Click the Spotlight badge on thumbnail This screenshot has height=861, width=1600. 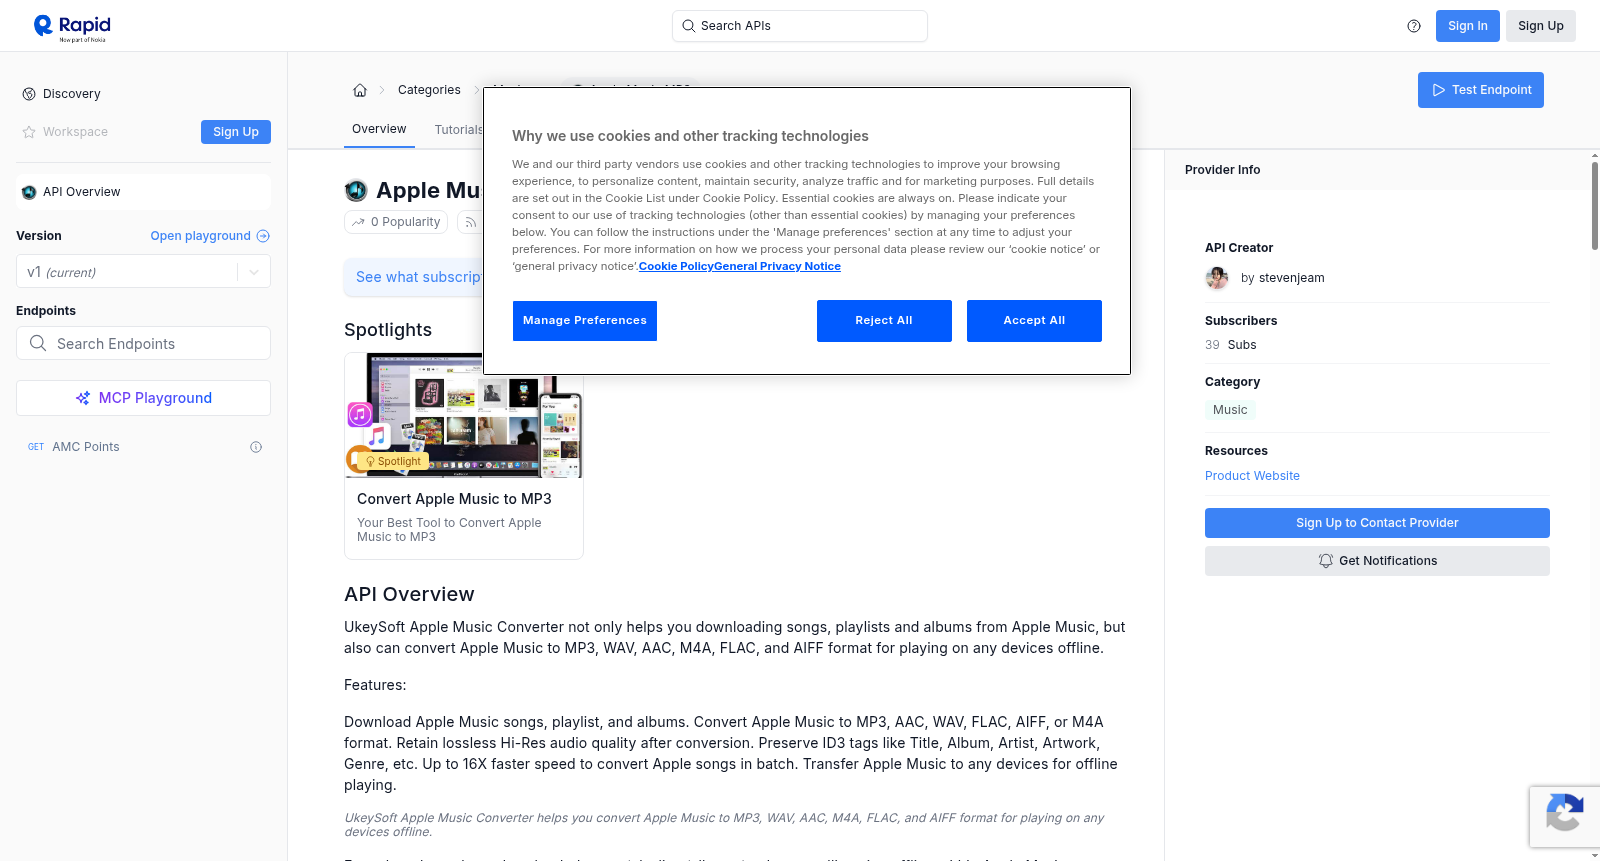point(394,461)
